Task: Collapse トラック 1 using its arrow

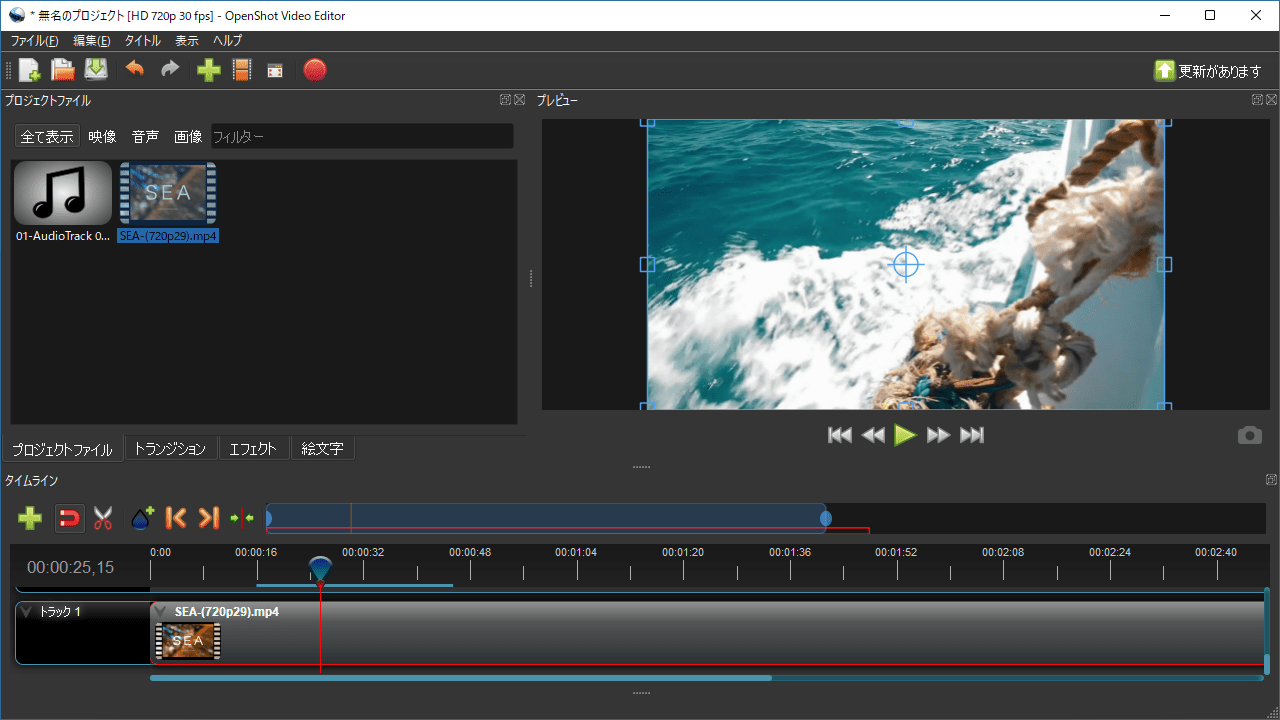Action: click(25, 611)
